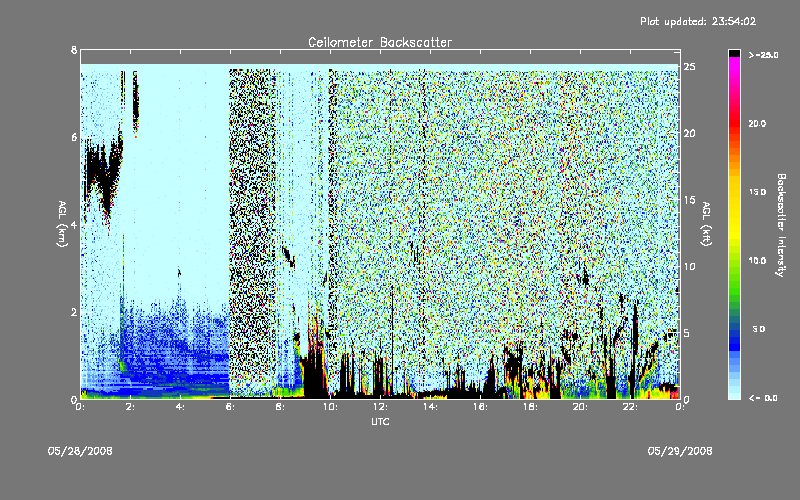Click the '22:' hour tick on time axis
The height and width of the screenshot is (500, 800).
[x=630, y=407]
